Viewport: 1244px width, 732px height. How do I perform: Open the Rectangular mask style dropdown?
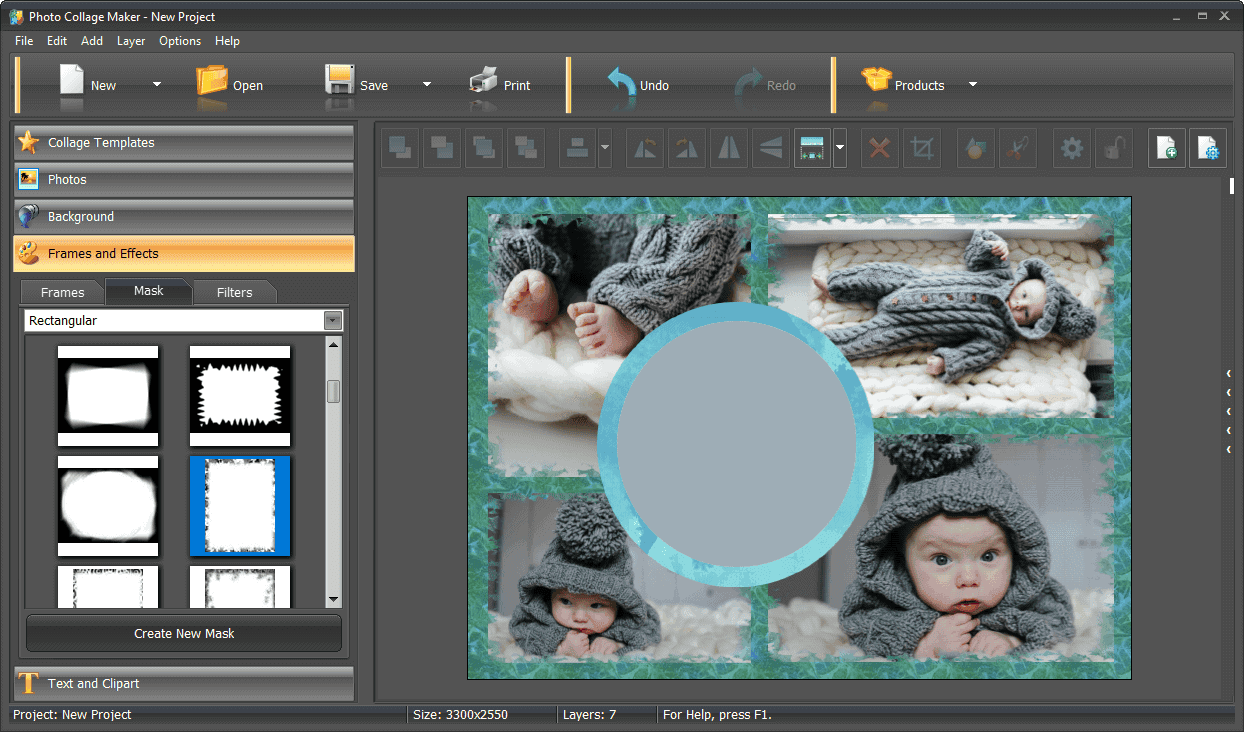tap(333, 320)
